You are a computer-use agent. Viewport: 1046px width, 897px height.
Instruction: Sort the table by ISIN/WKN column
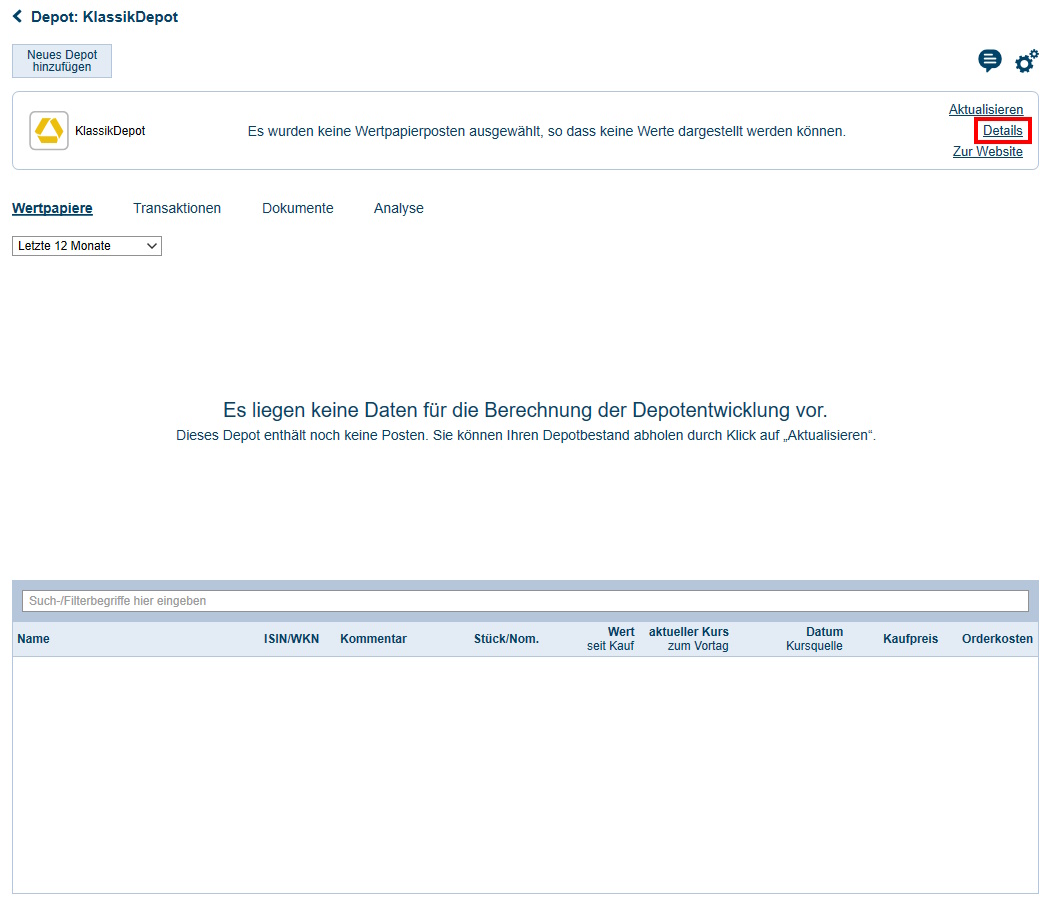click(291, 638)
